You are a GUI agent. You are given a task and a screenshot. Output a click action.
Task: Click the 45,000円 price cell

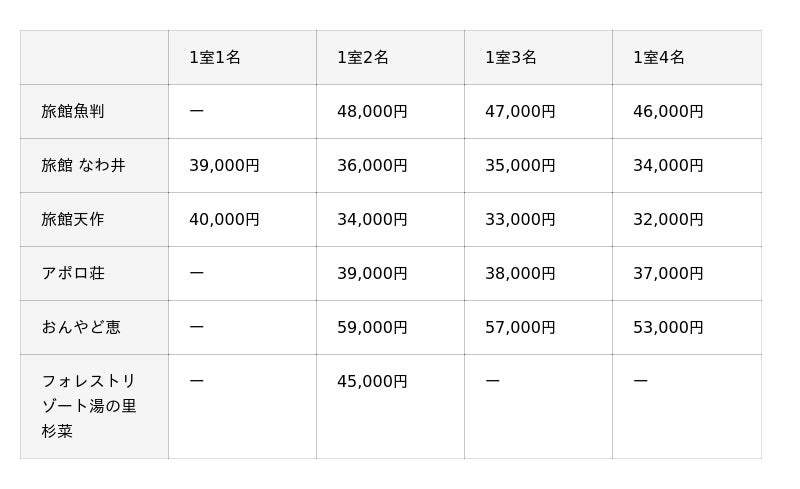point(372,382)
